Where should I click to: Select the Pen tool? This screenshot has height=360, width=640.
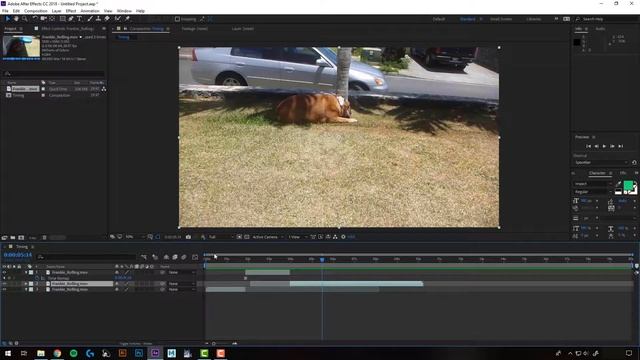(71, 19)
